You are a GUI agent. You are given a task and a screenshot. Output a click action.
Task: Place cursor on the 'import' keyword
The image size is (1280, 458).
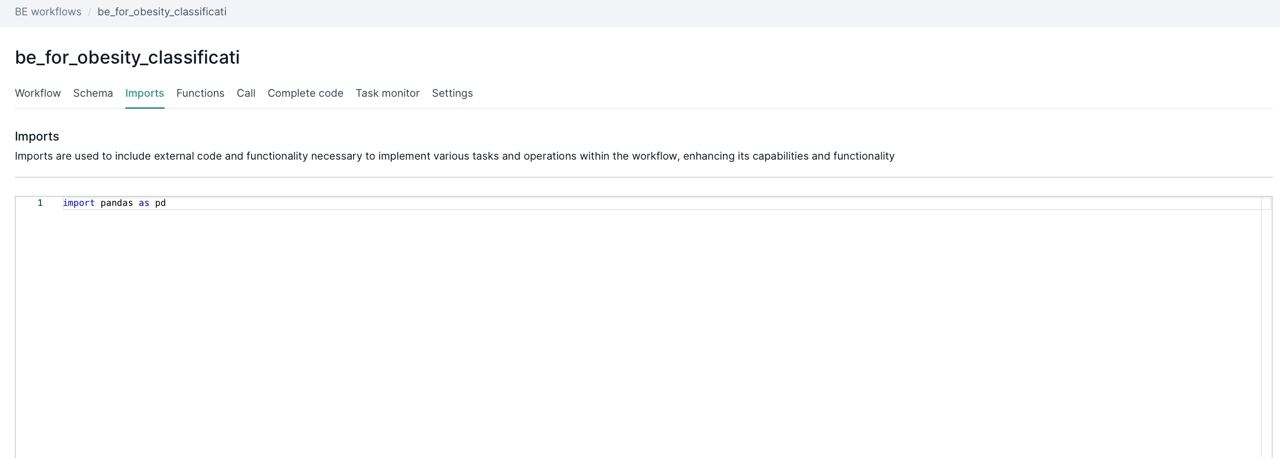78,203
